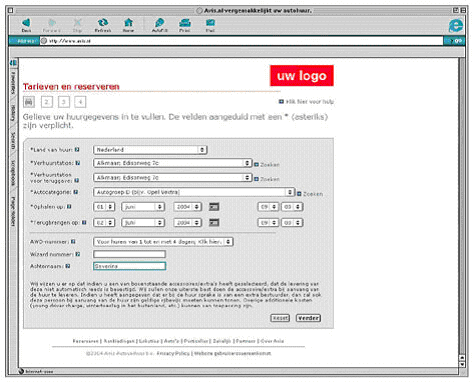
Task: Open the Land van huur dropdown
Action: [150, 150]
